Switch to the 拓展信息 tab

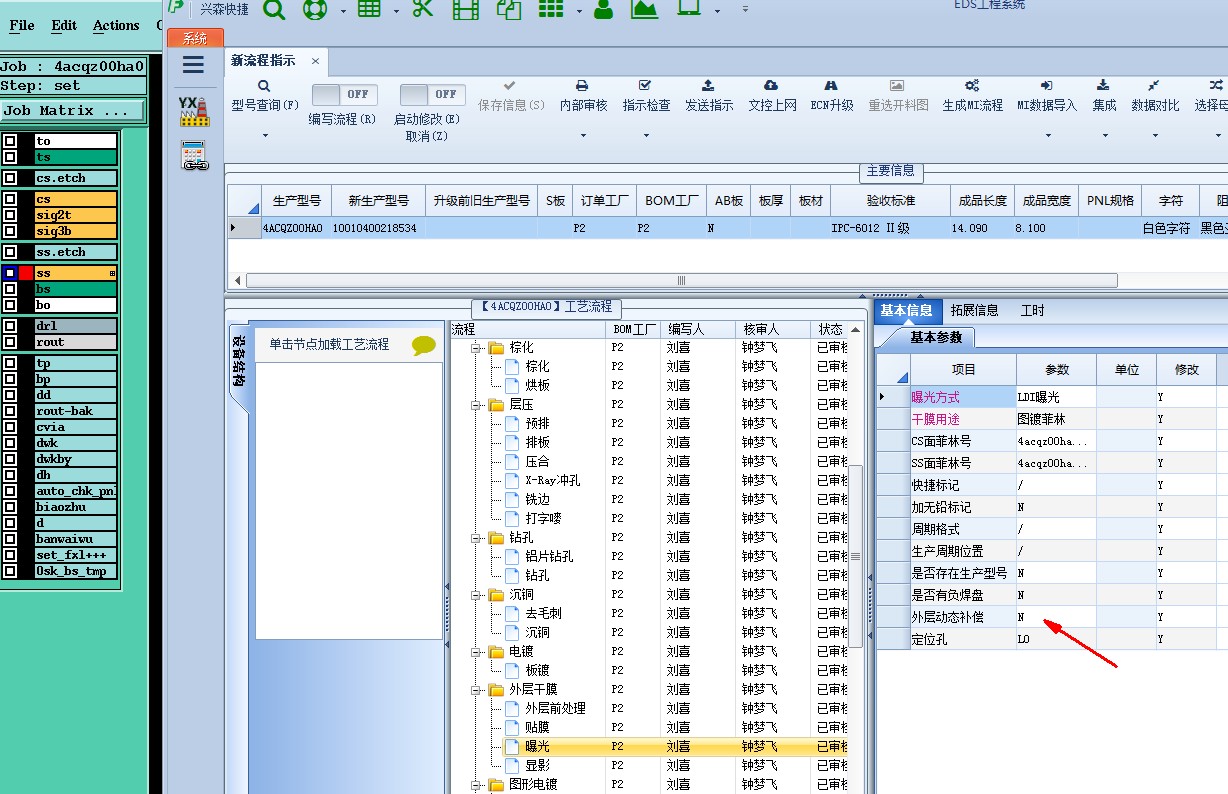[974, 311]
